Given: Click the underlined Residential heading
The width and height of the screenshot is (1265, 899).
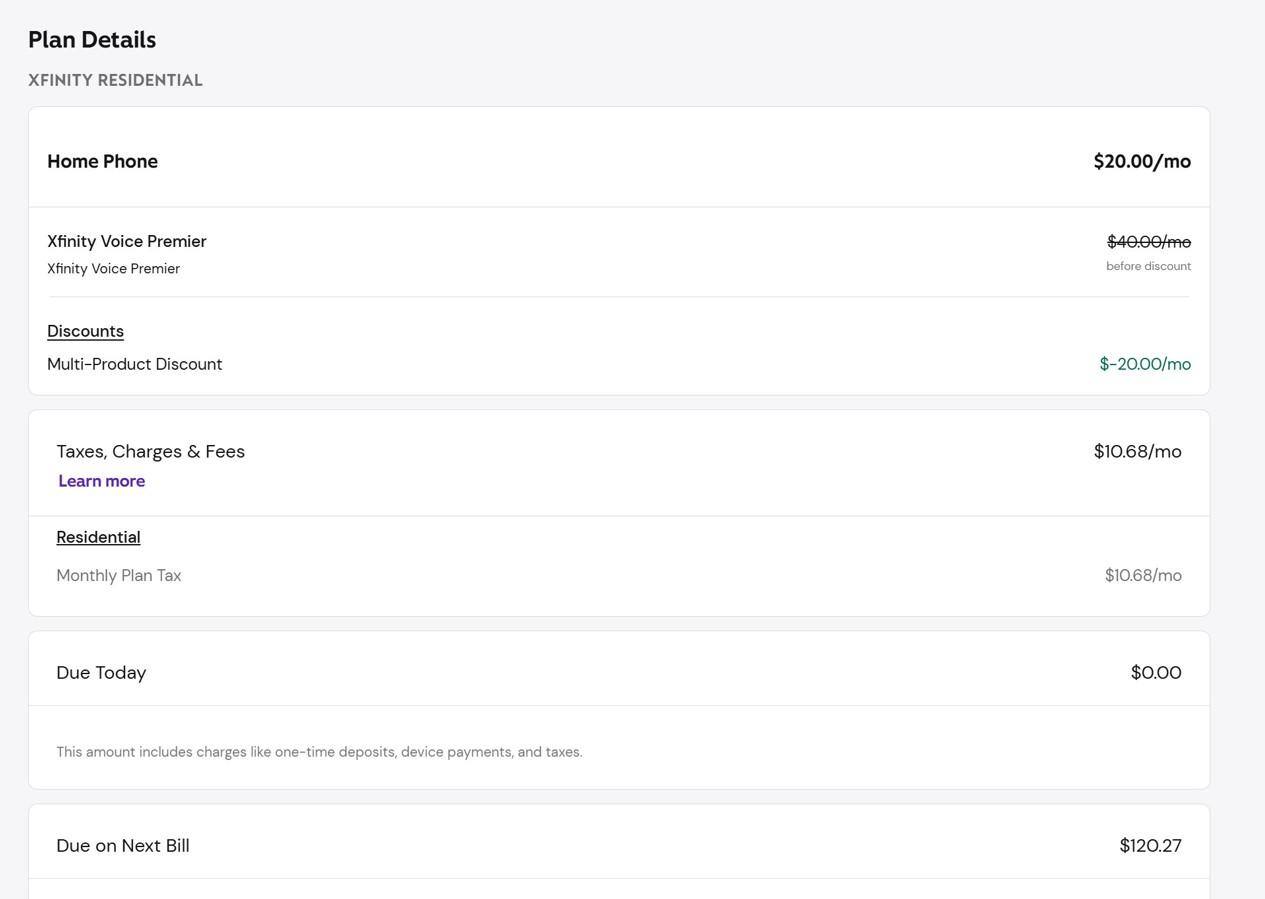Looking at the screenshot, I should point(98,537).
